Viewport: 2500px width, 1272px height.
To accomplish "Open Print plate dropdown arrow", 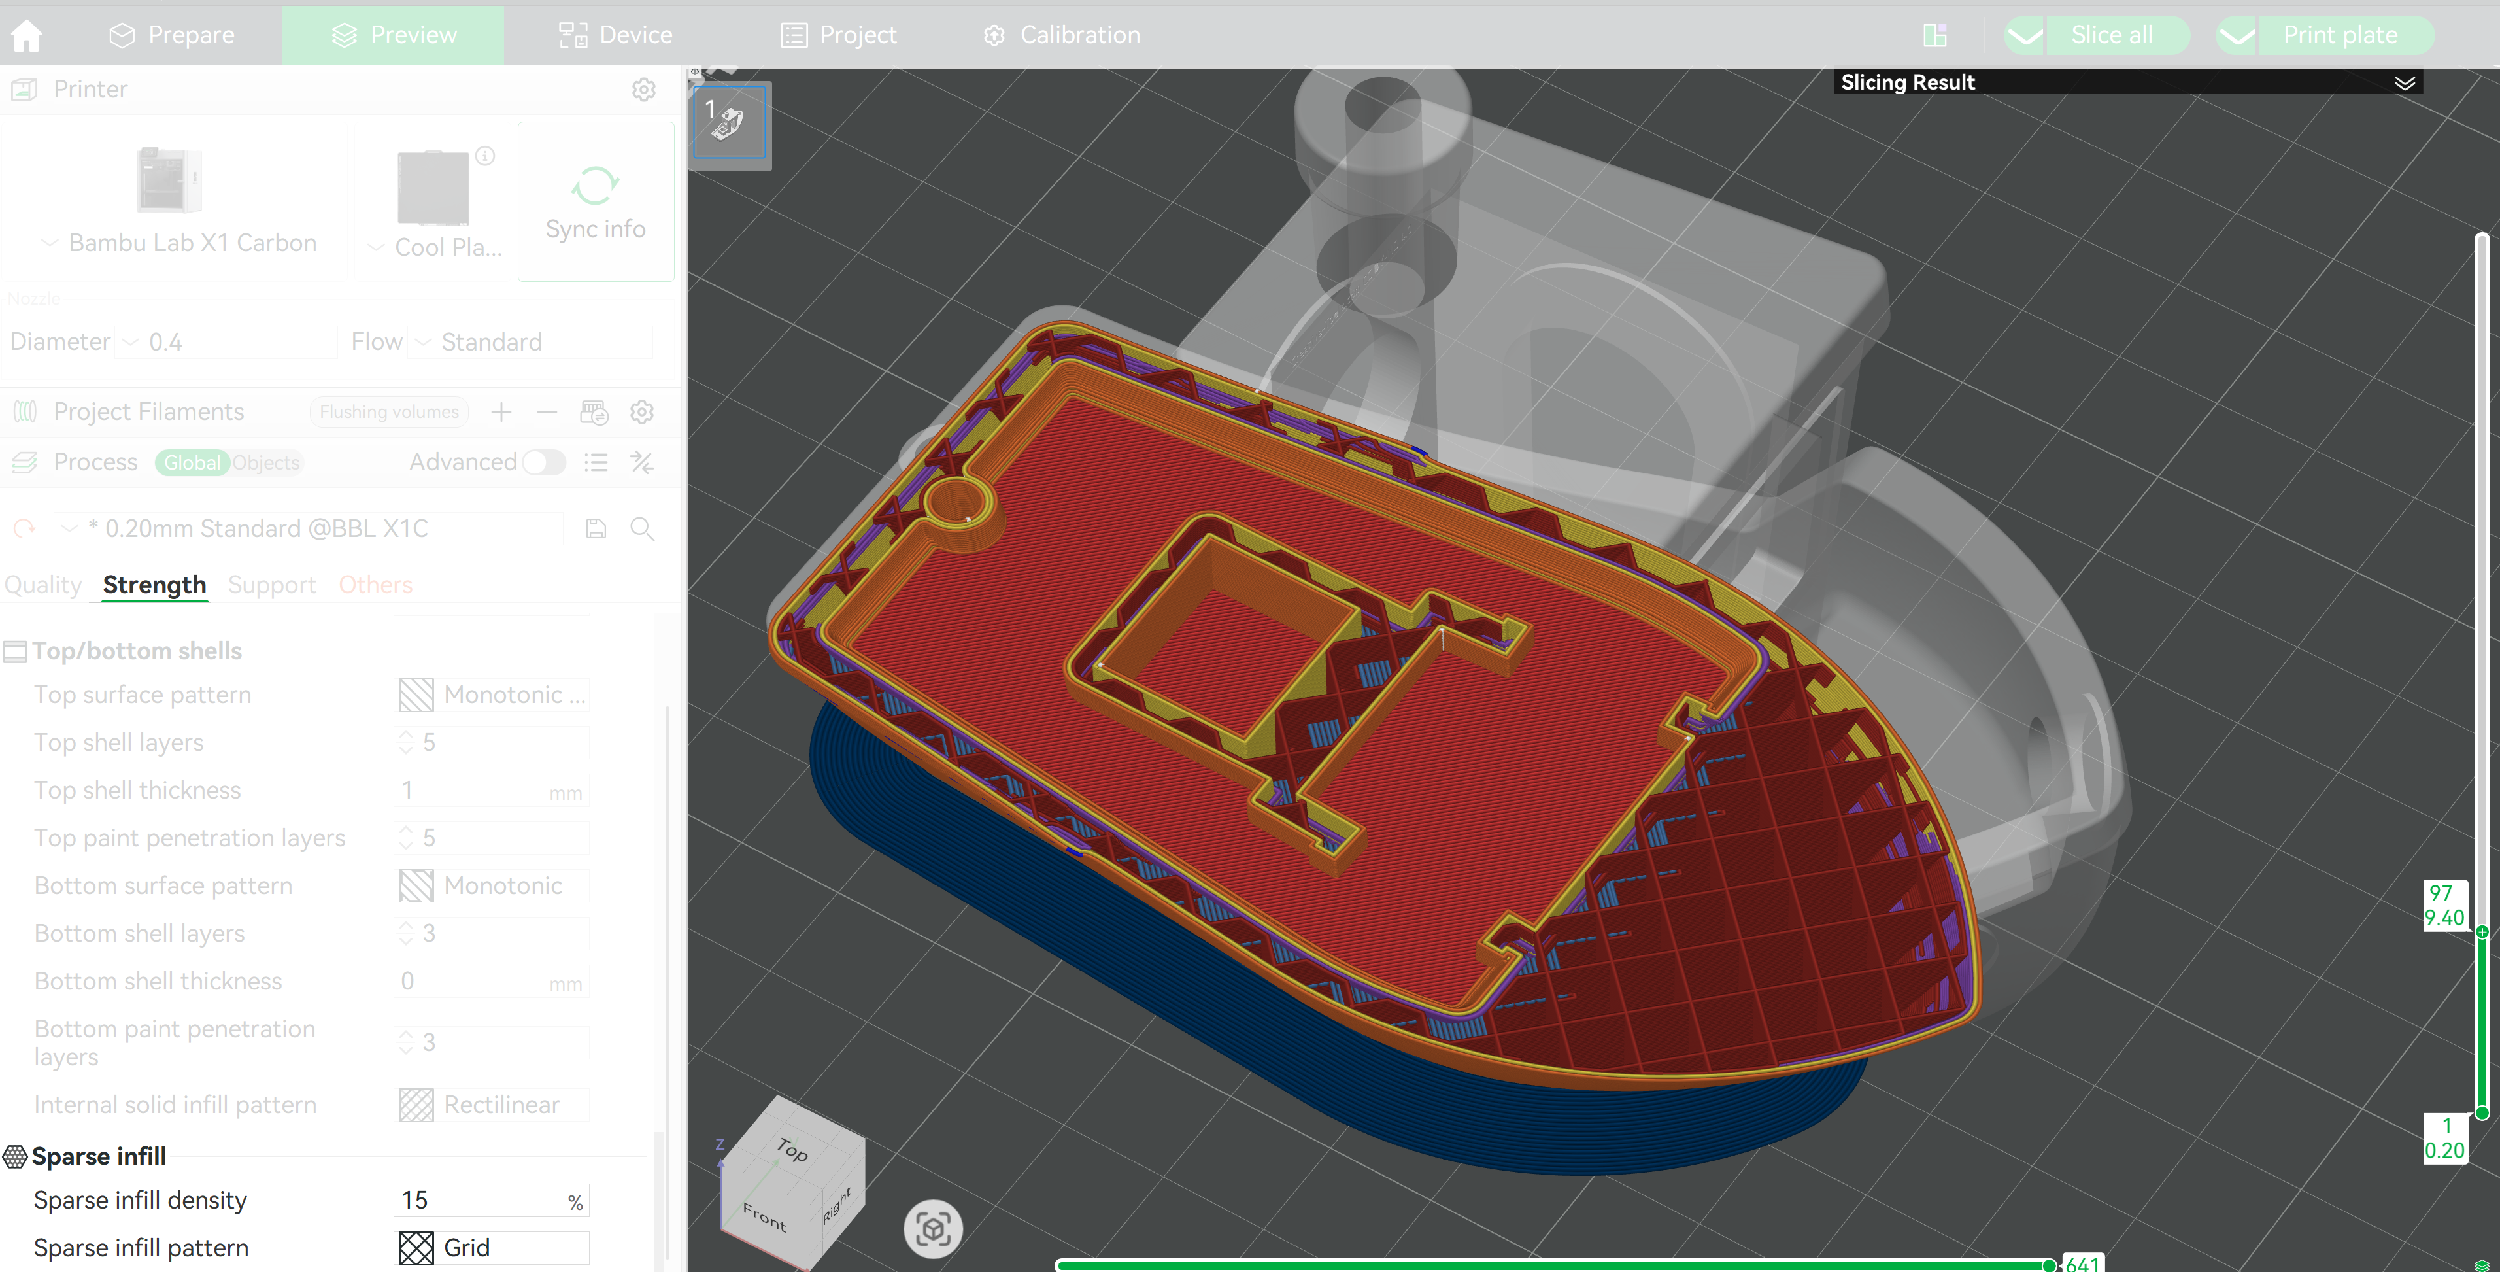I will coord(2237,36).
